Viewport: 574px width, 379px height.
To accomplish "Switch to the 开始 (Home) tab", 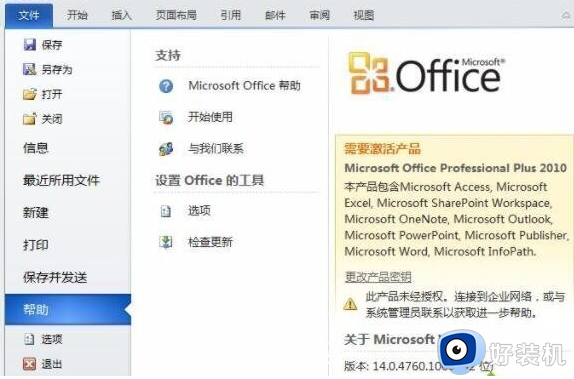I will pyautogui.click(x=77, y=15).
